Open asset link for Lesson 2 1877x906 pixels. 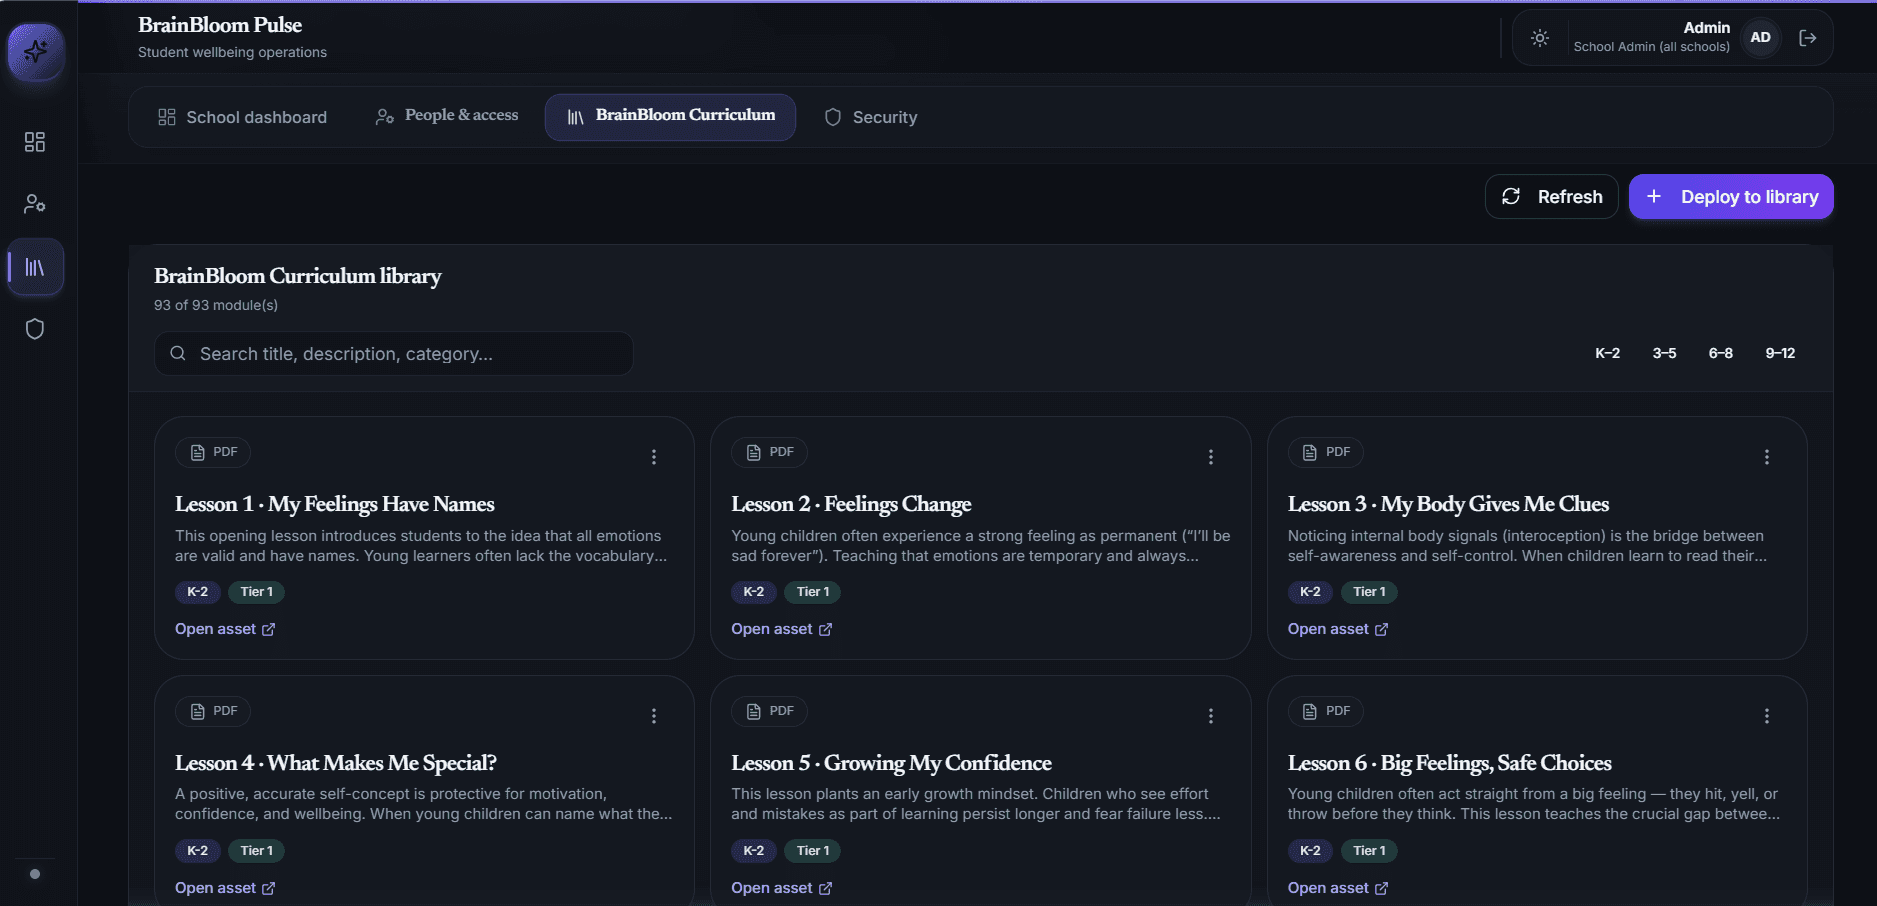(781, 629)
